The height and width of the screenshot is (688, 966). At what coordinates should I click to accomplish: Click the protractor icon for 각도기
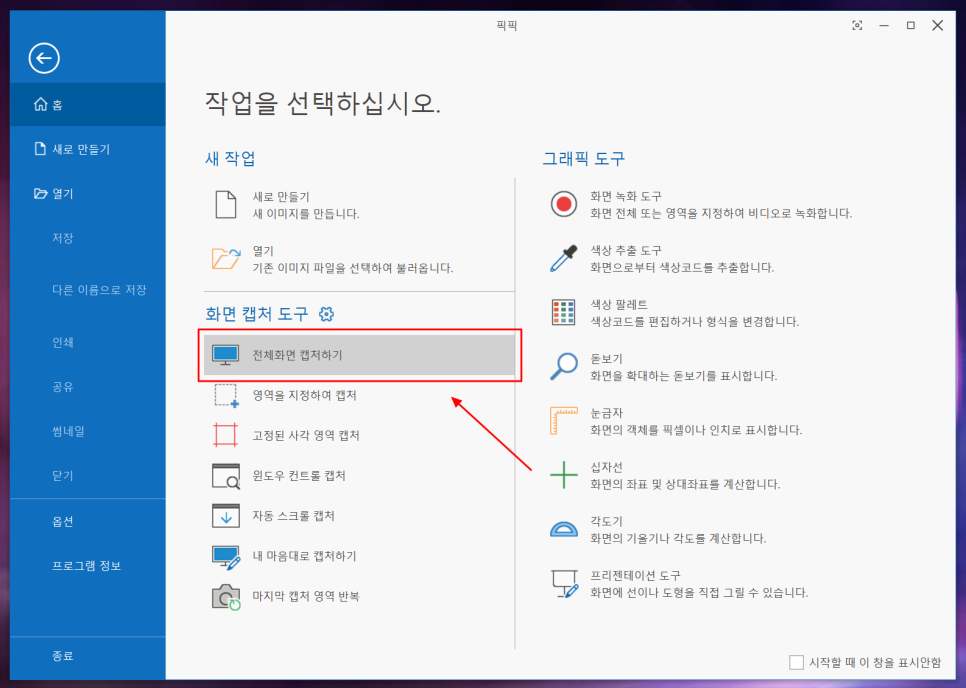564,529
